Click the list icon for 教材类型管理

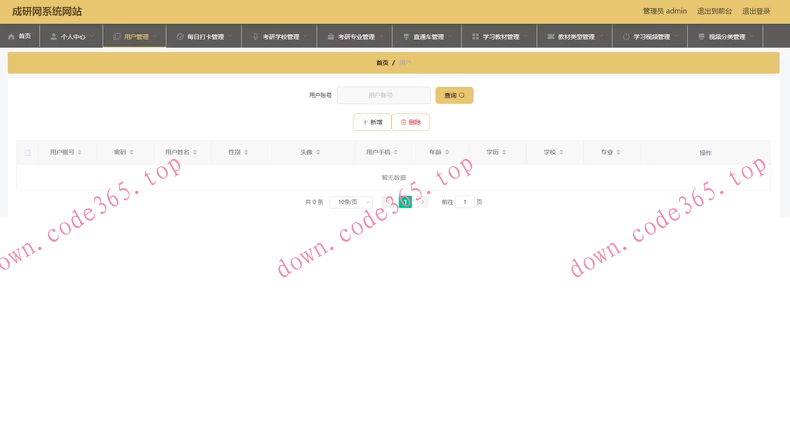(551, 37)
